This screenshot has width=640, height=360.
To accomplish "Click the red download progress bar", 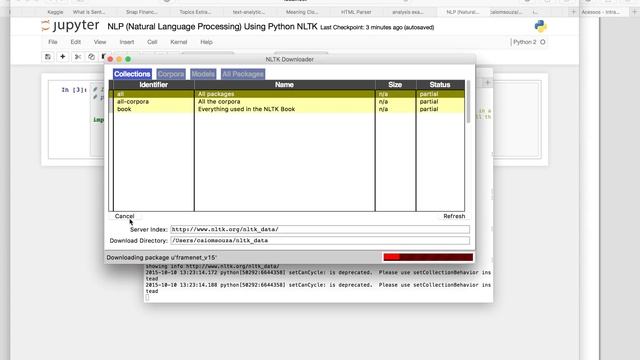I will (x=428, y=257).
